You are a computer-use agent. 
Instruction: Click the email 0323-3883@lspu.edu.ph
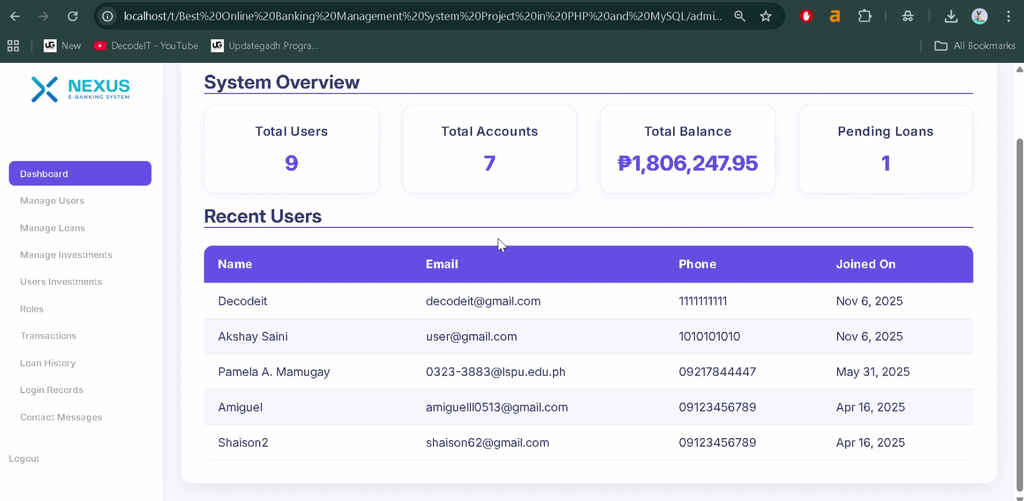tap(496, 372)
